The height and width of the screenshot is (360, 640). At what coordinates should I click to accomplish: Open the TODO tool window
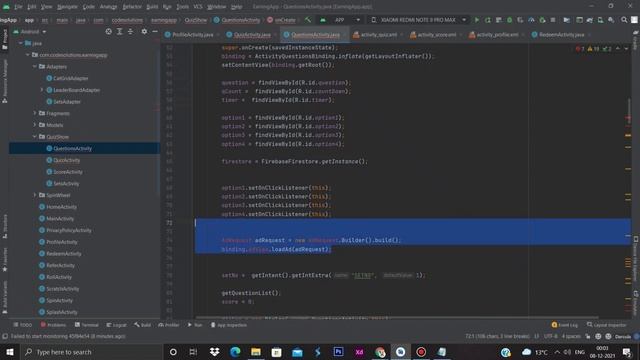(x=22, y=325)
